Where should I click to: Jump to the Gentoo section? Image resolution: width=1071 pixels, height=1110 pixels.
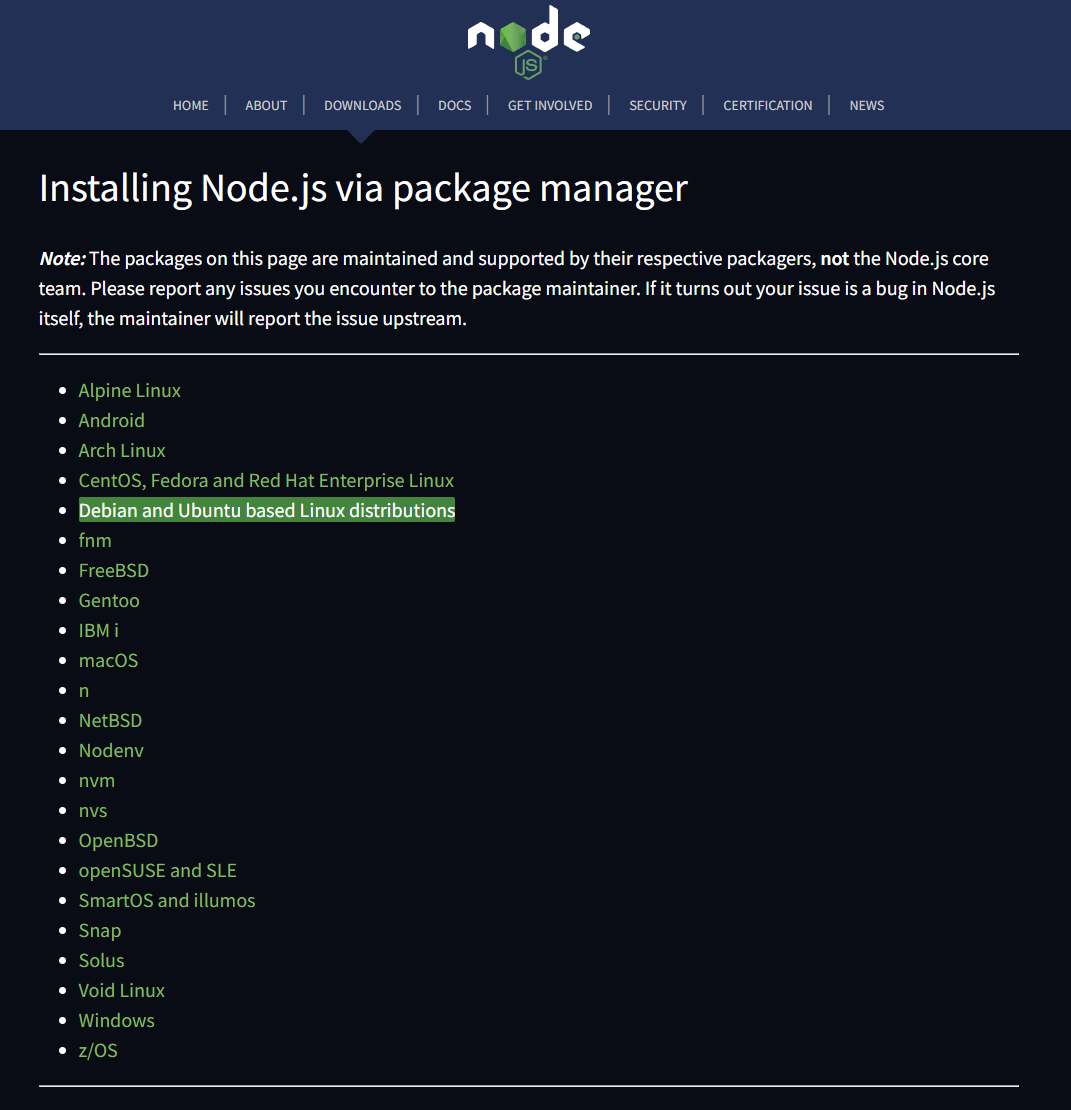pyautogui.click(x=109, y=600)
